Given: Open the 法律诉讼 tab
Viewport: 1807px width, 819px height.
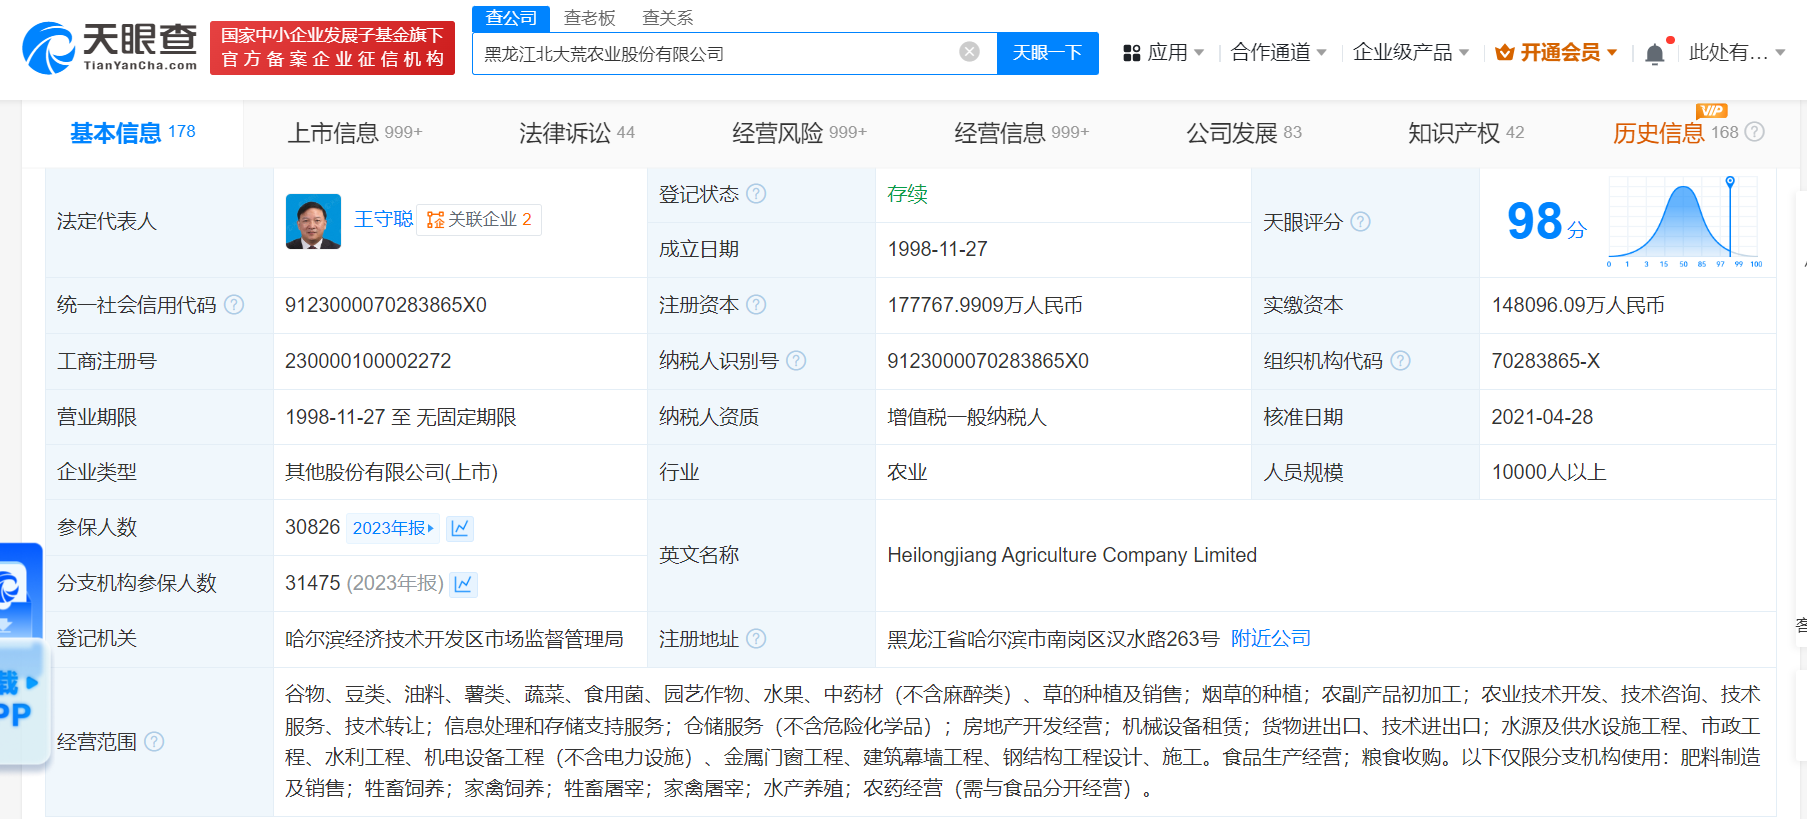Looking at the screenshot, I should (x=577, y=132).
